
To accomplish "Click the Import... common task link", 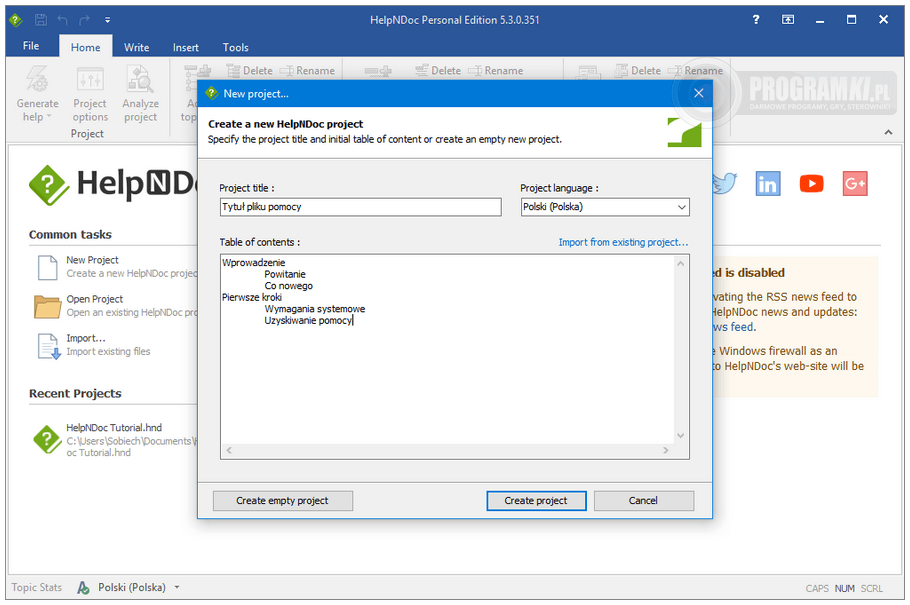I will (x=86, y=338).
